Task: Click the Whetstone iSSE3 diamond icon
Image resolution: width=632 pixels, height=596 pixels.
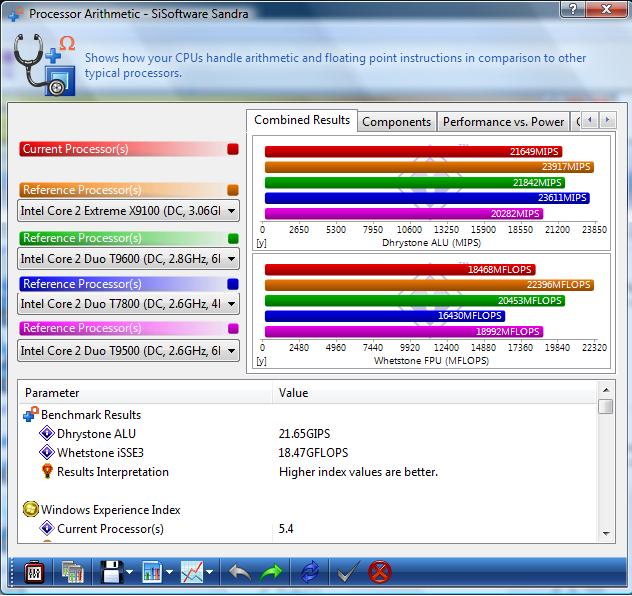Action: (47, 452)
